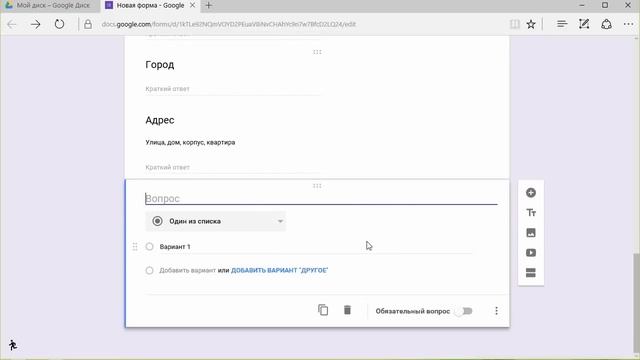The width and height of the screenshot is (640, 360).
Task: Click drag handle atop the active question
Action: (x=317, y=186)
